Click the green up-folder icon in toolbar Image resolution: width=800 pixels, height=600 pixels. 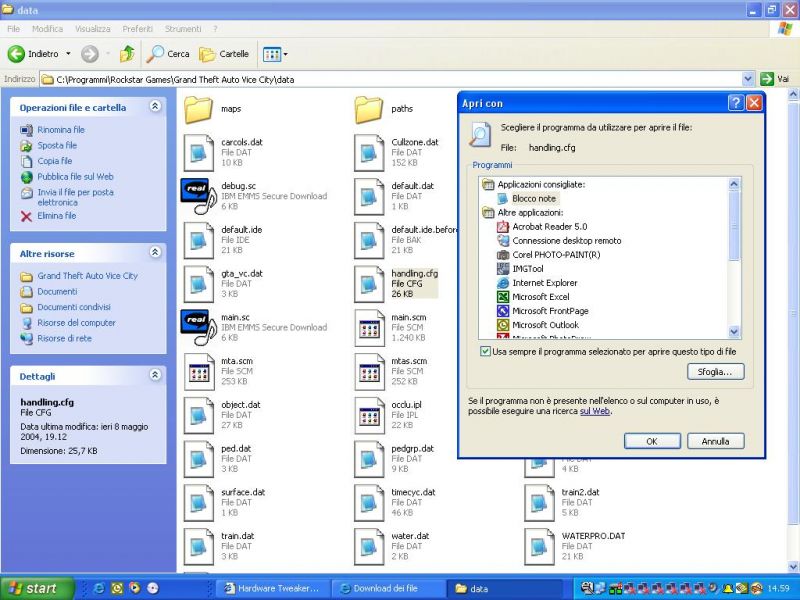coord(127,54)
